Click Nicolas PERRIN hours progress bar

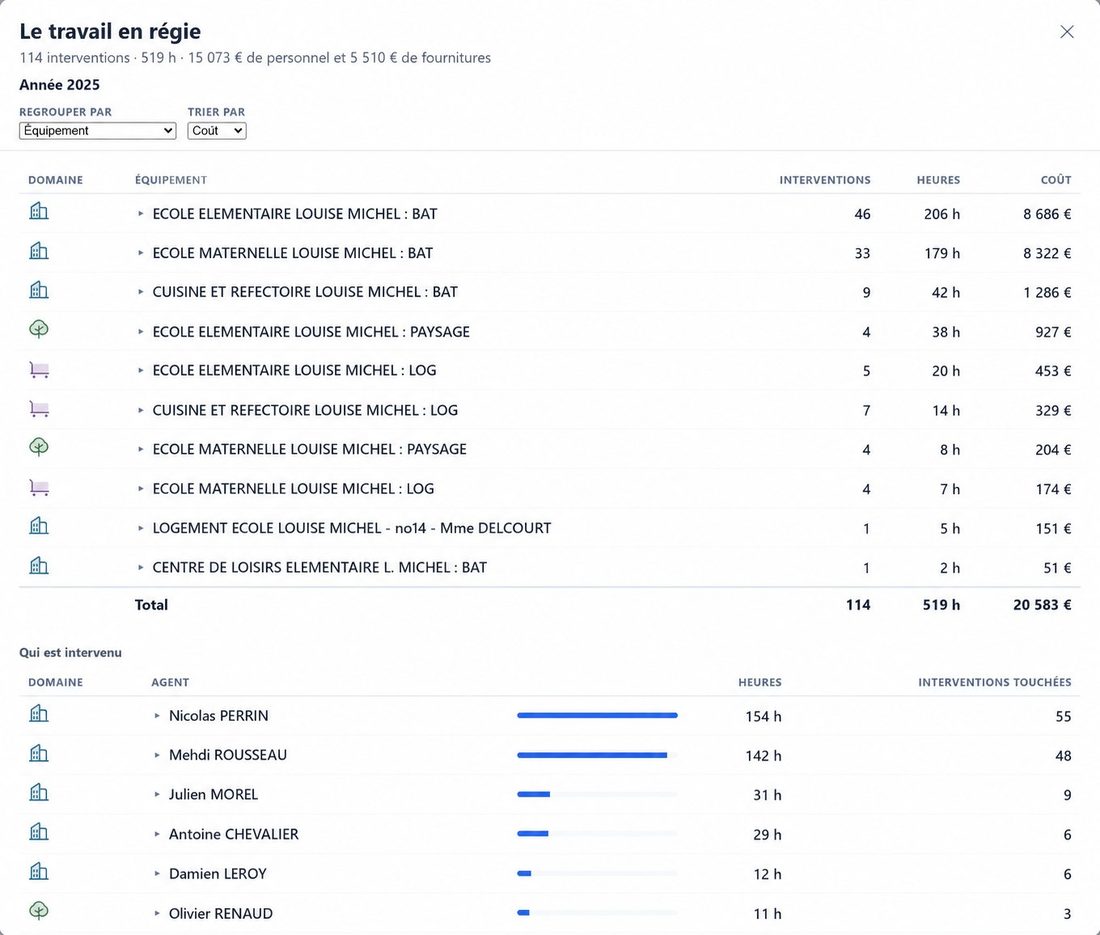(597, 715)
